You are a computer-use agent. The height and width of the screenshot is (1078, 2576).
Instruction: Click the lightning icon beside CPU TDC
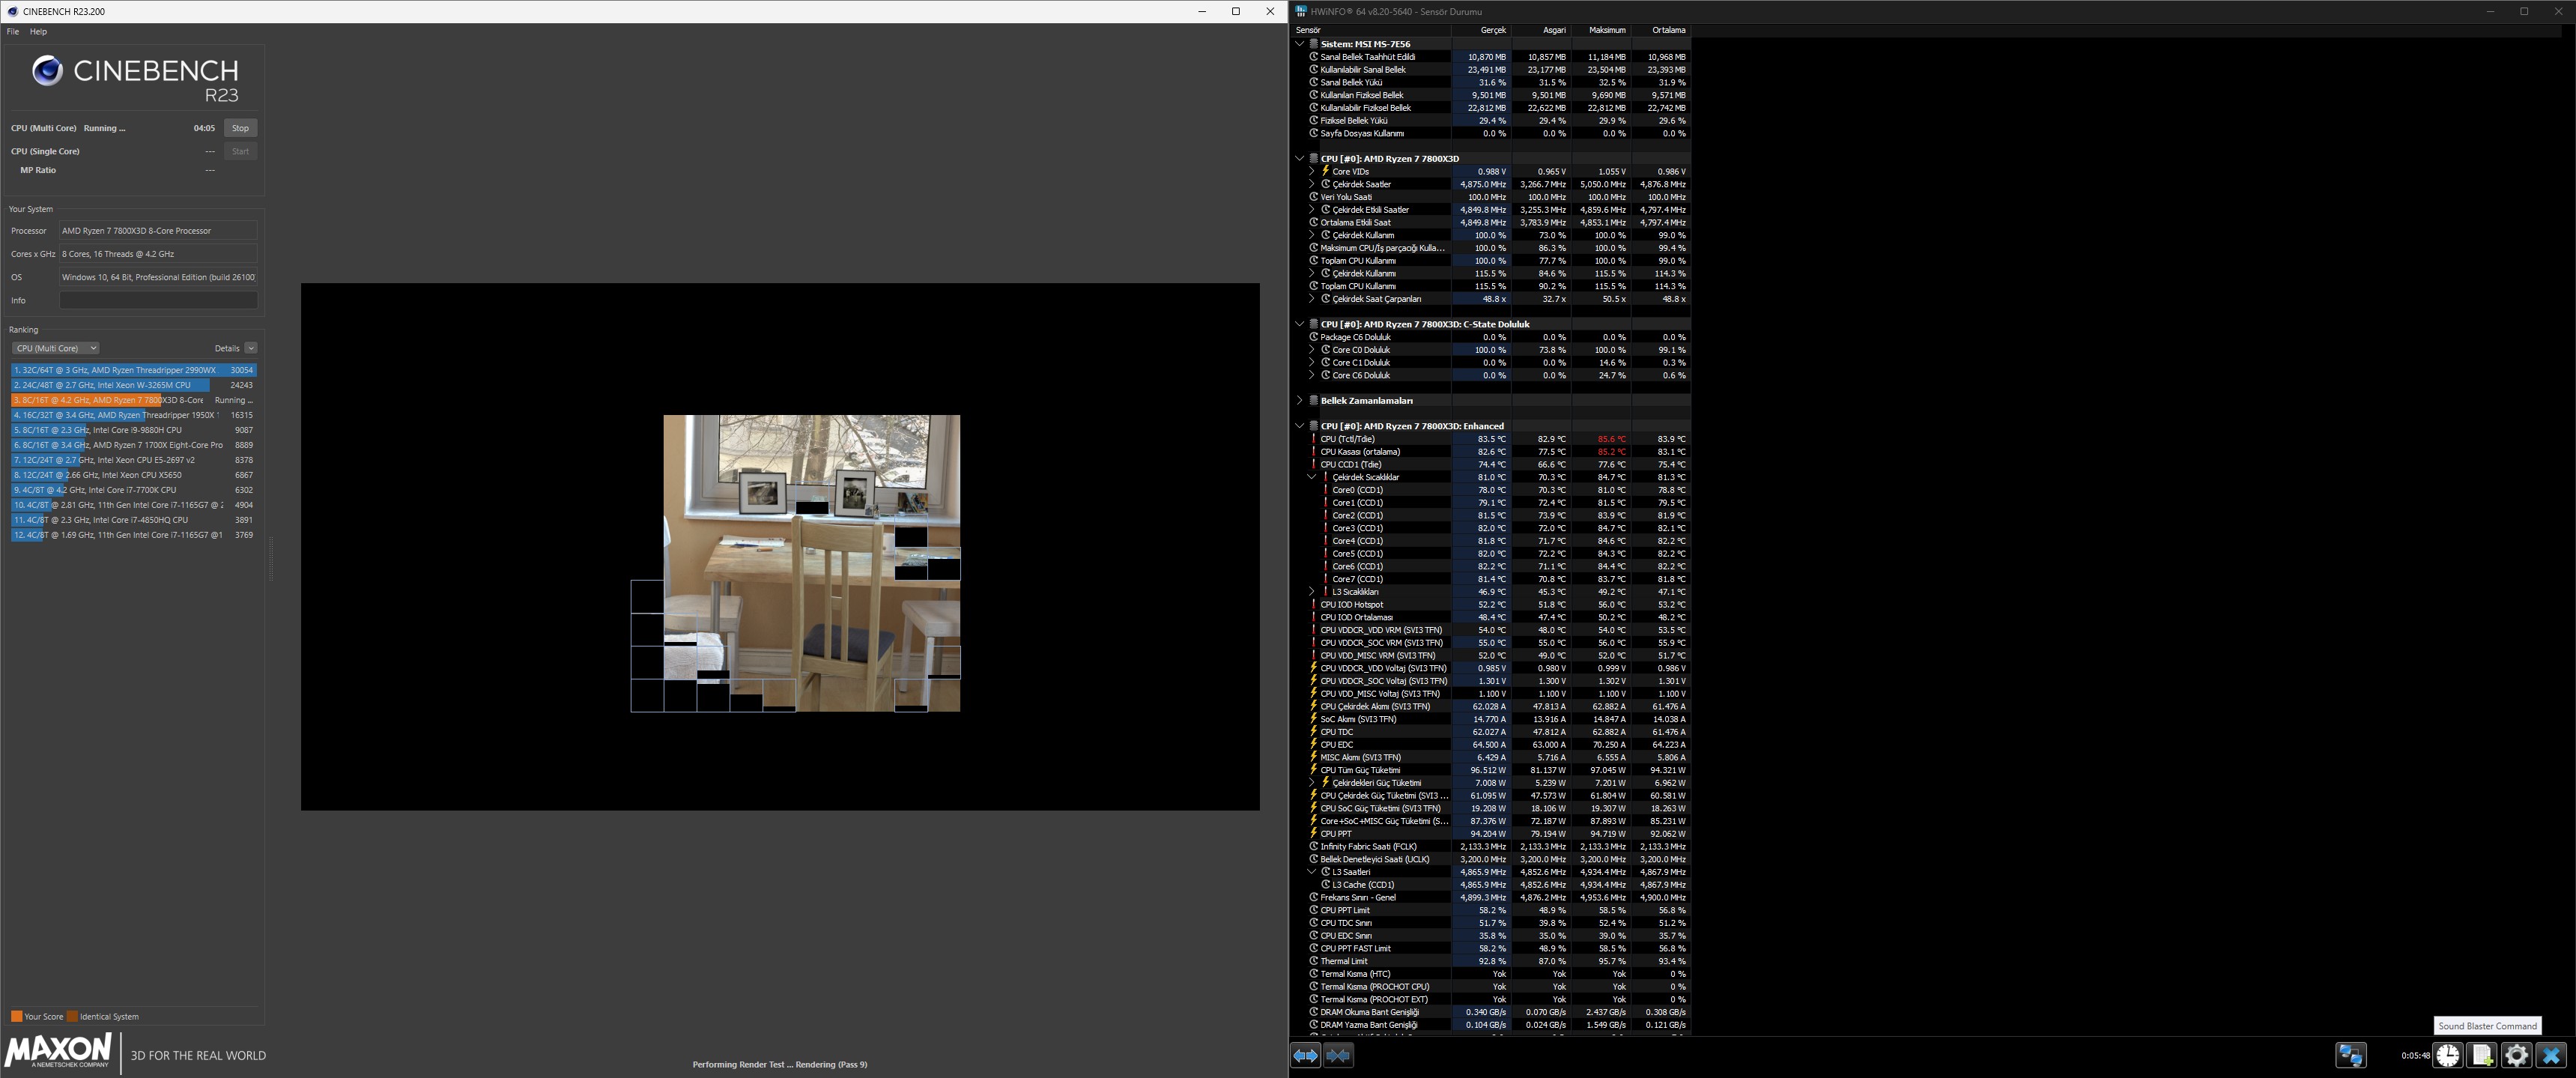[x=1314, y=731]
